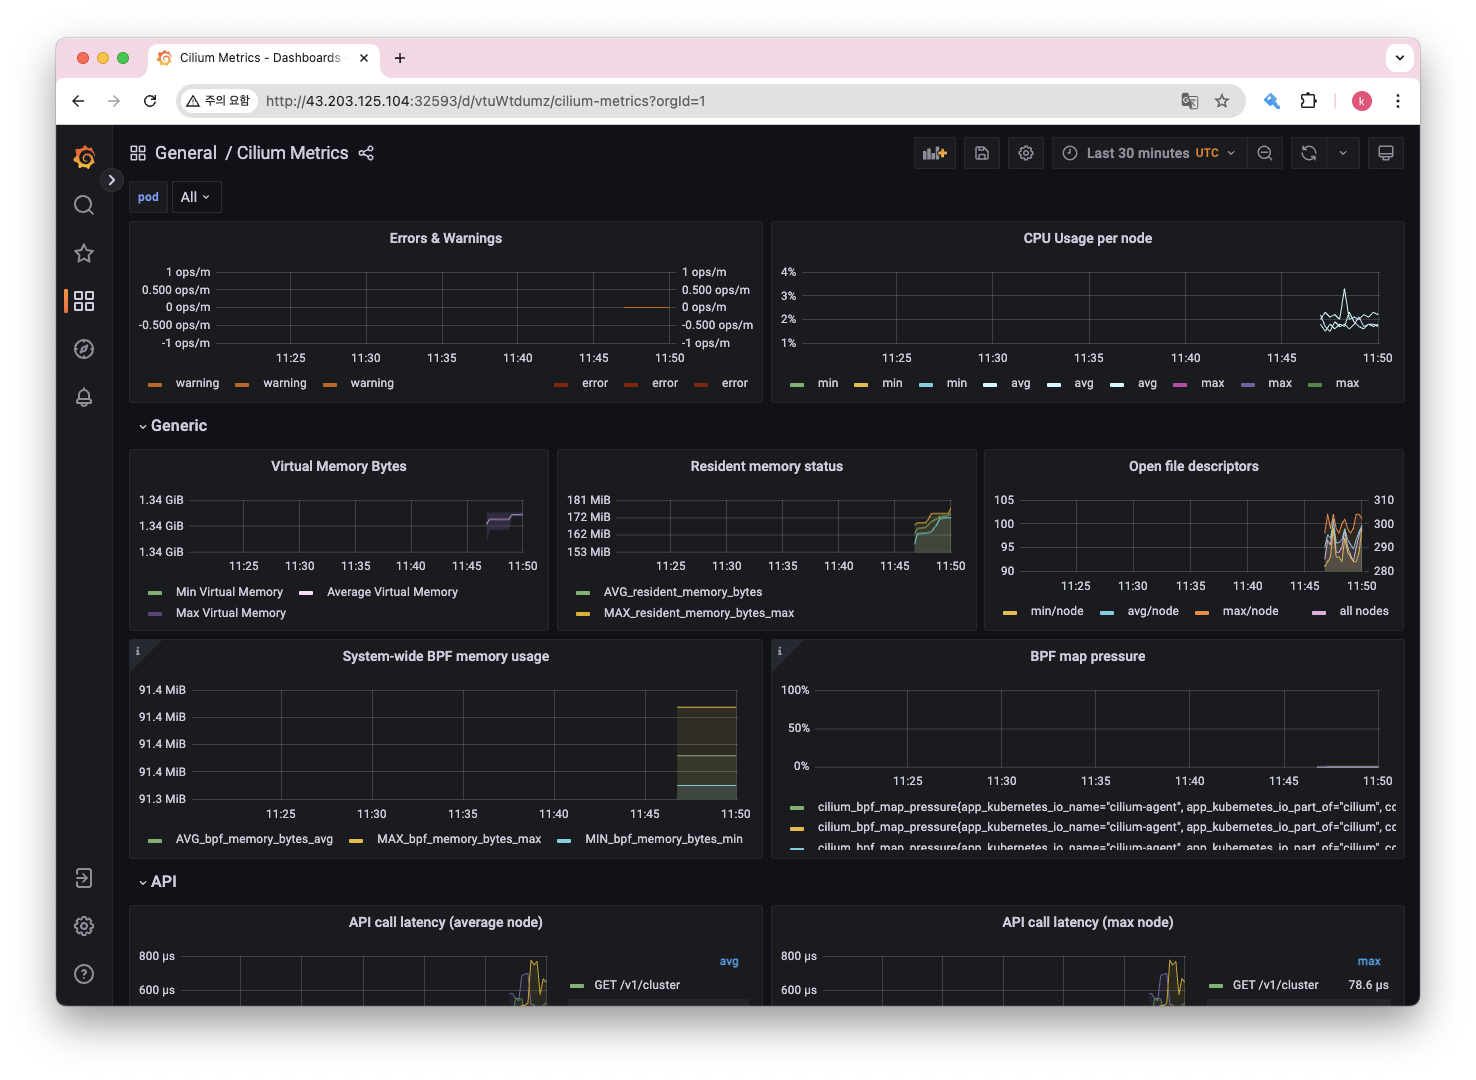The width and height of the screenshot is (1476, 1080).
Task: Open Grafana home logo
Action: pyautogui.click(x=84, y=157)
